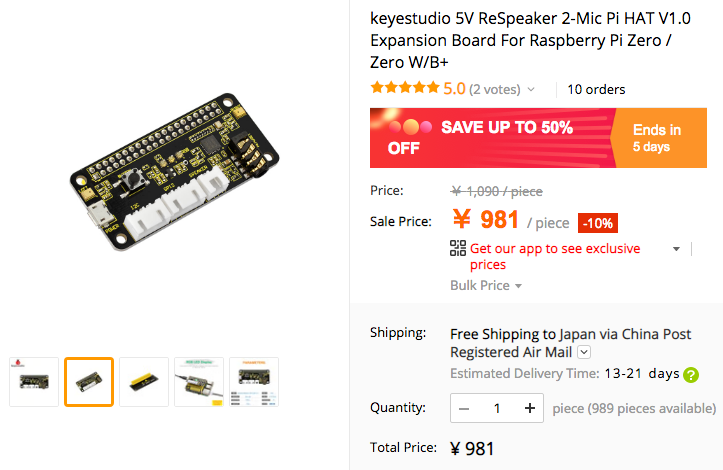Select the third thumbnail showing yellow header
The height and width of the screenshot is (470, 723).
(x=144, y=382)
